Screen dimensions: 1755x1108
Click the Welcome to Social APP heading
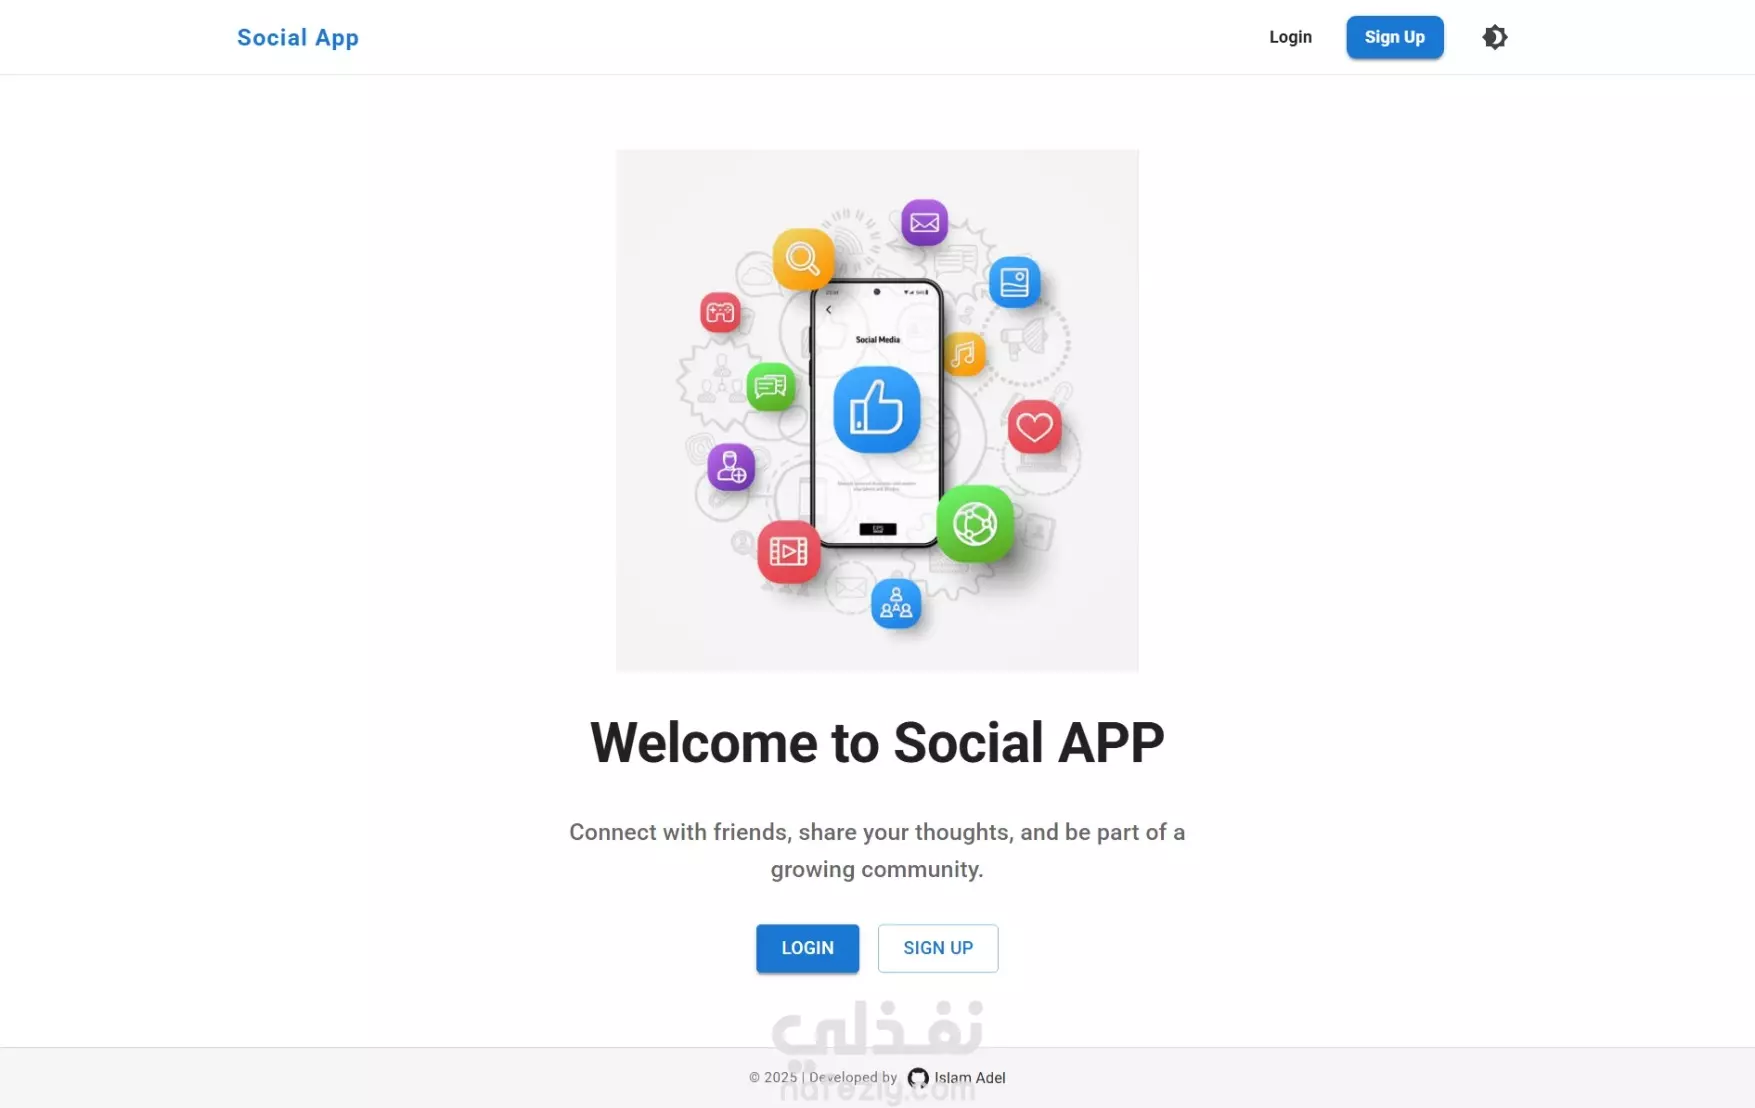[877, 742]
